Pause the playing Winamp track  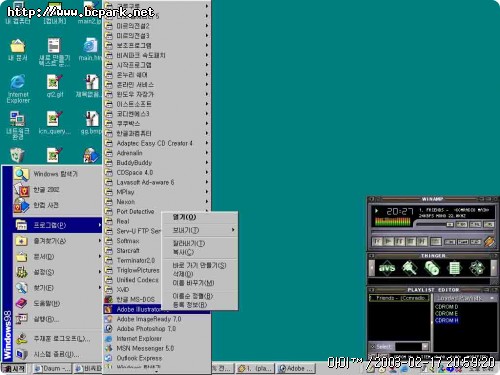[x=400, y=241]
